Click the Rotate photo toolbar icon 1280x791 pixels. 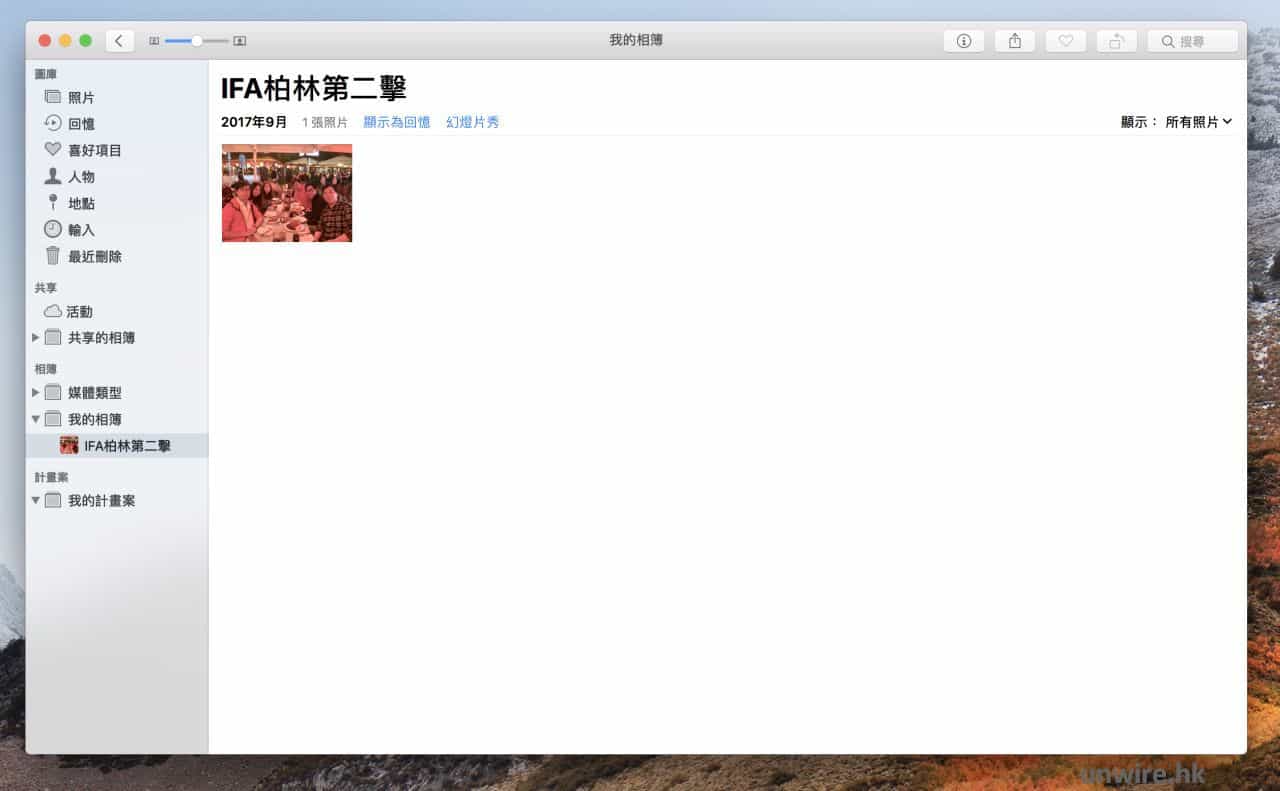(x=1116, y=41)
